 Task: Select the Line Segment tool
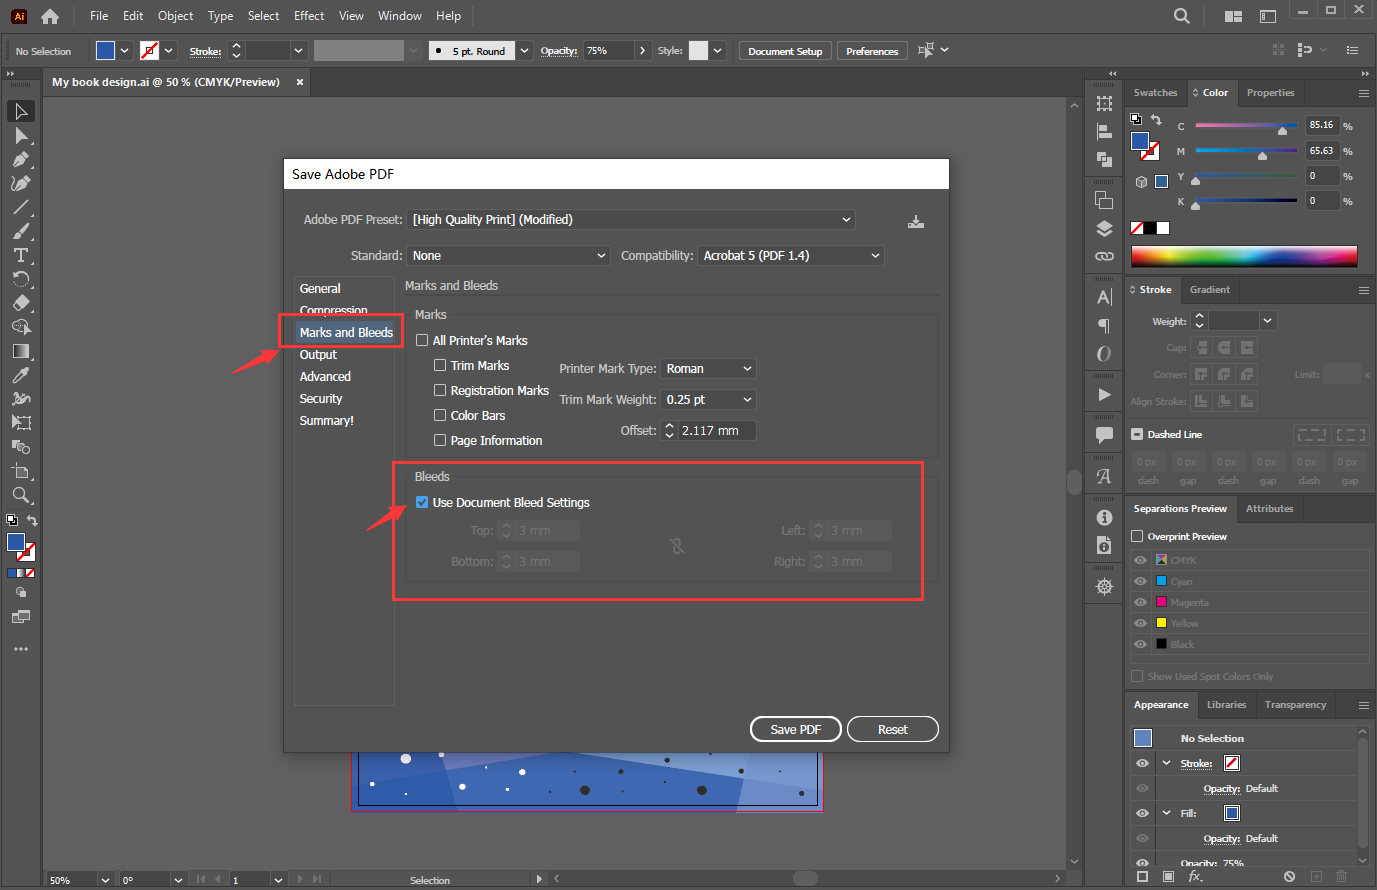[21, 207]
